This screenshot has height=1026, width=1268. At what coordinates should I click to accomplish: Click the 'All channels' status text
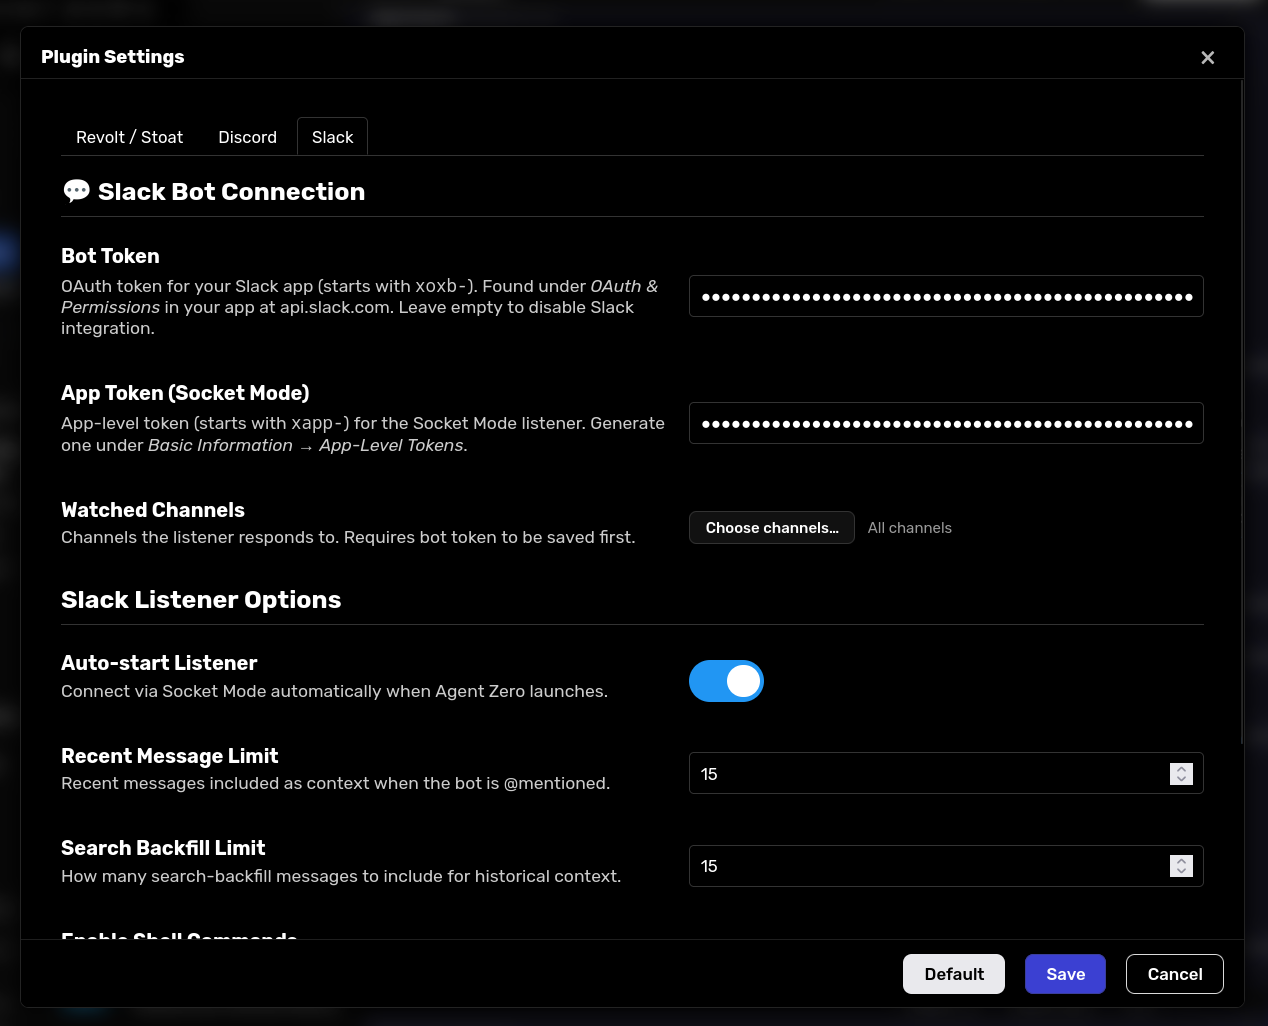click(910, 528)
